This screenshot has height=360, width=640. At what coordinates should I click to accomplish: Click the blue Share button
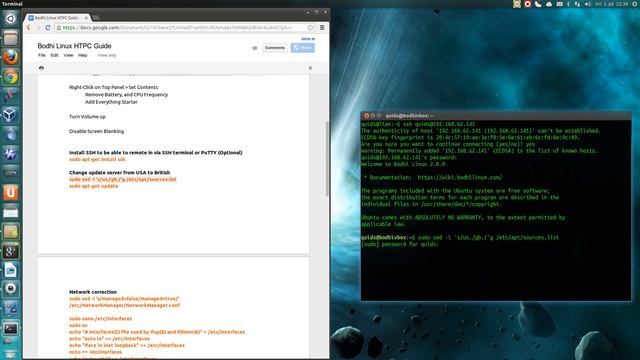[x=302, y=48]
